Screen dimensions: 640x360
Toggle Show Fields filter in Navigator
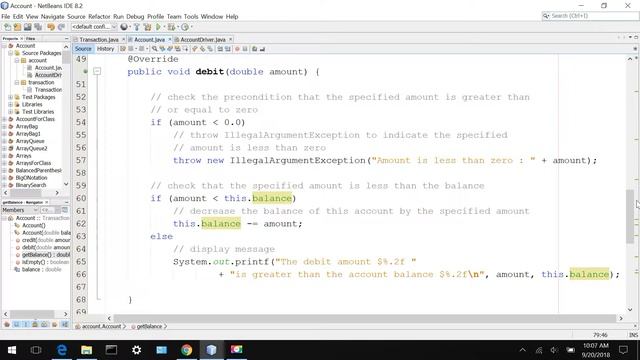16,324
